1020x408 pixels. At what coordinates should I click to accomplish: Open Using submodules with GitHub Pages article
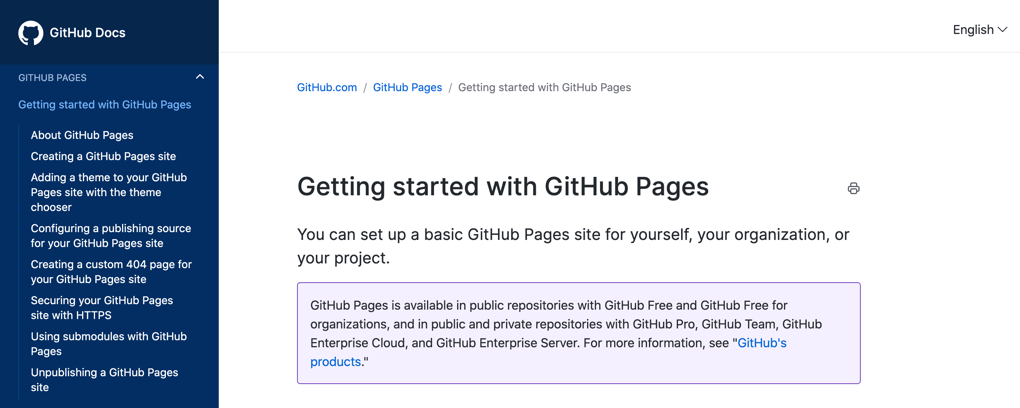pos(109,344)
